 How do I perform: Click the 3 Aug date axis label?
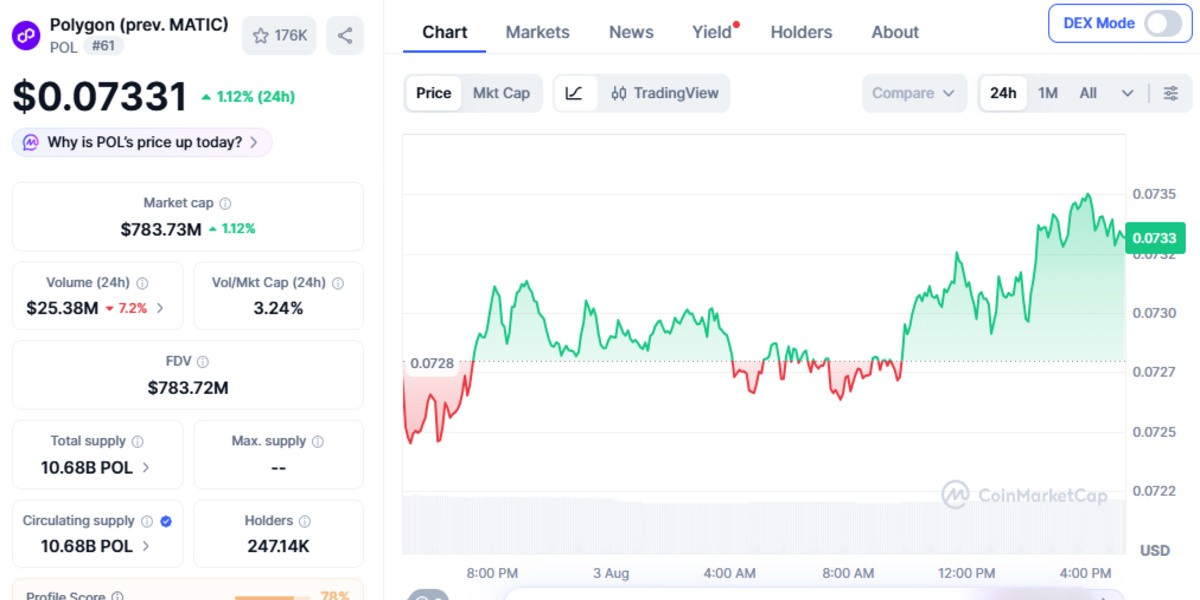click(611, 573)
